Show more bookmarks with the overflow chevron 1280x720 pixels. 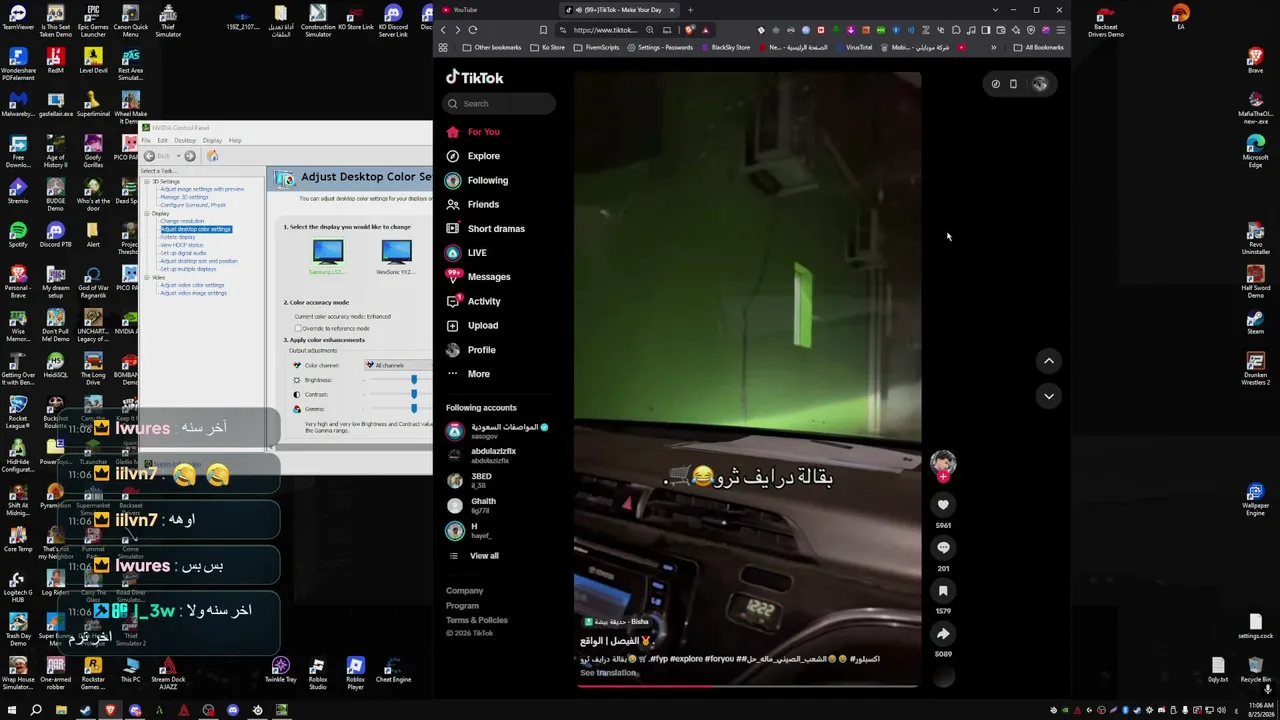993,47
